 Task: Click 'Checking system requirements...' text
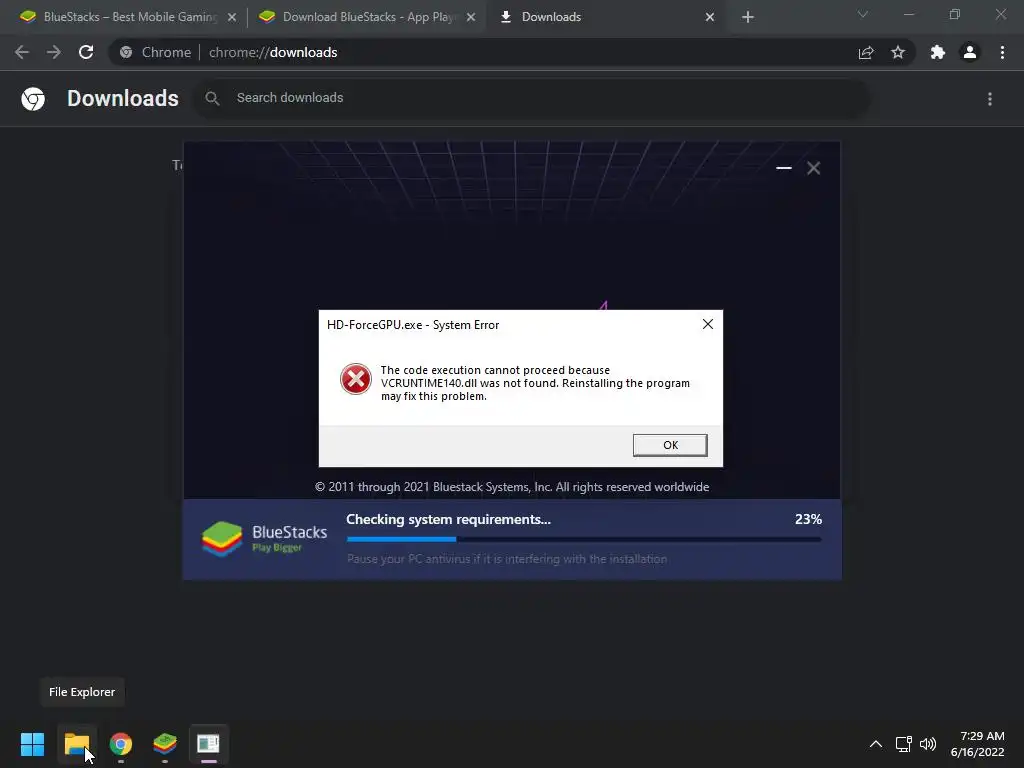click(449, 519)
